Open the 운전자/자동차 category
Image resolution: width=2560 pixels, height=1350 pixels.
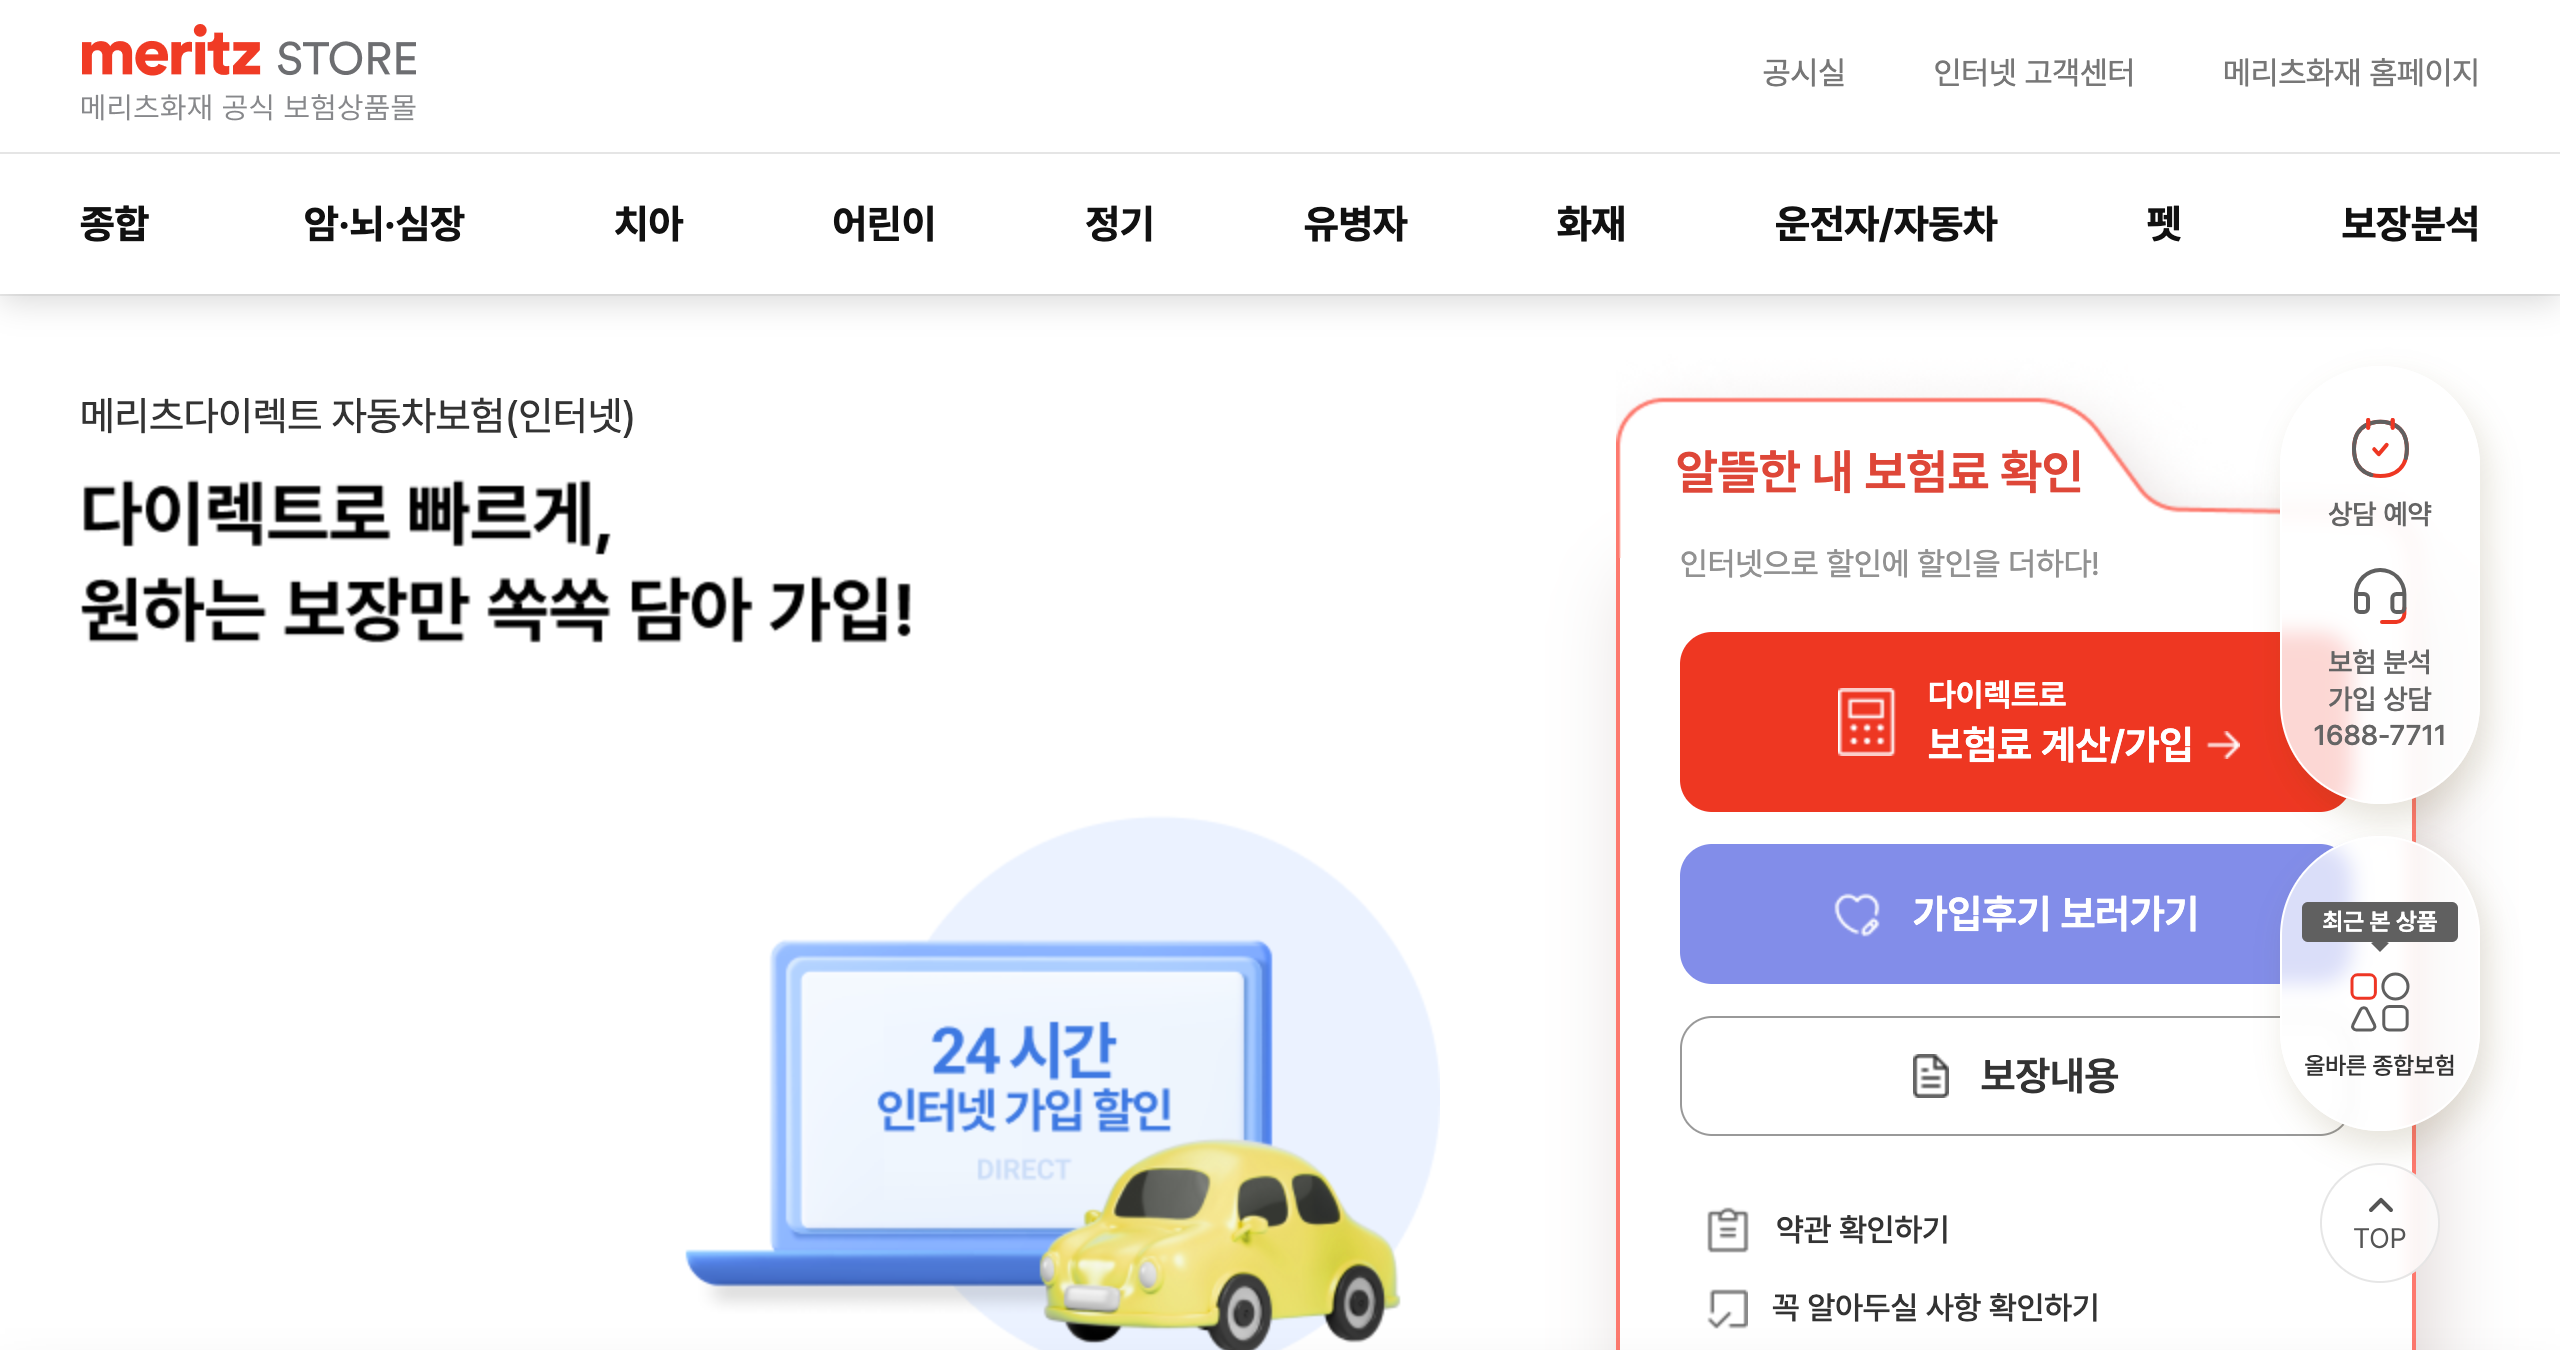click(1886, 223)
